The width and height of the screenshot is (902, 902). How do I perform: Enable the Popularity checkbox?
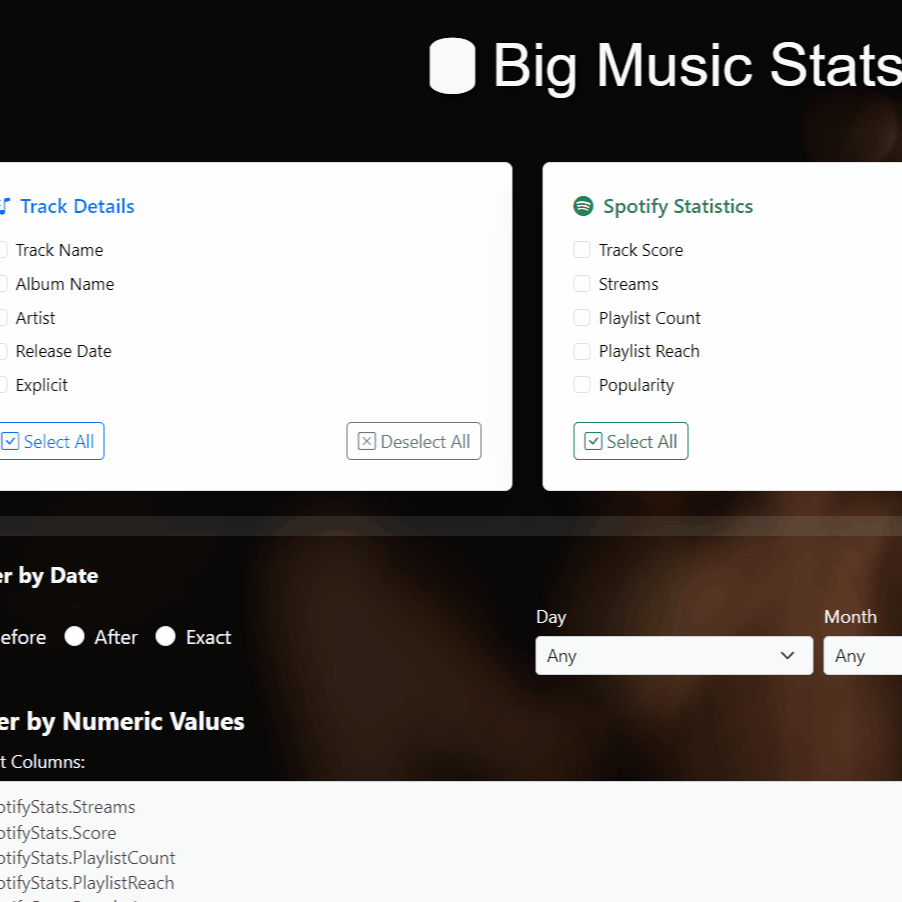click(582, 385)
